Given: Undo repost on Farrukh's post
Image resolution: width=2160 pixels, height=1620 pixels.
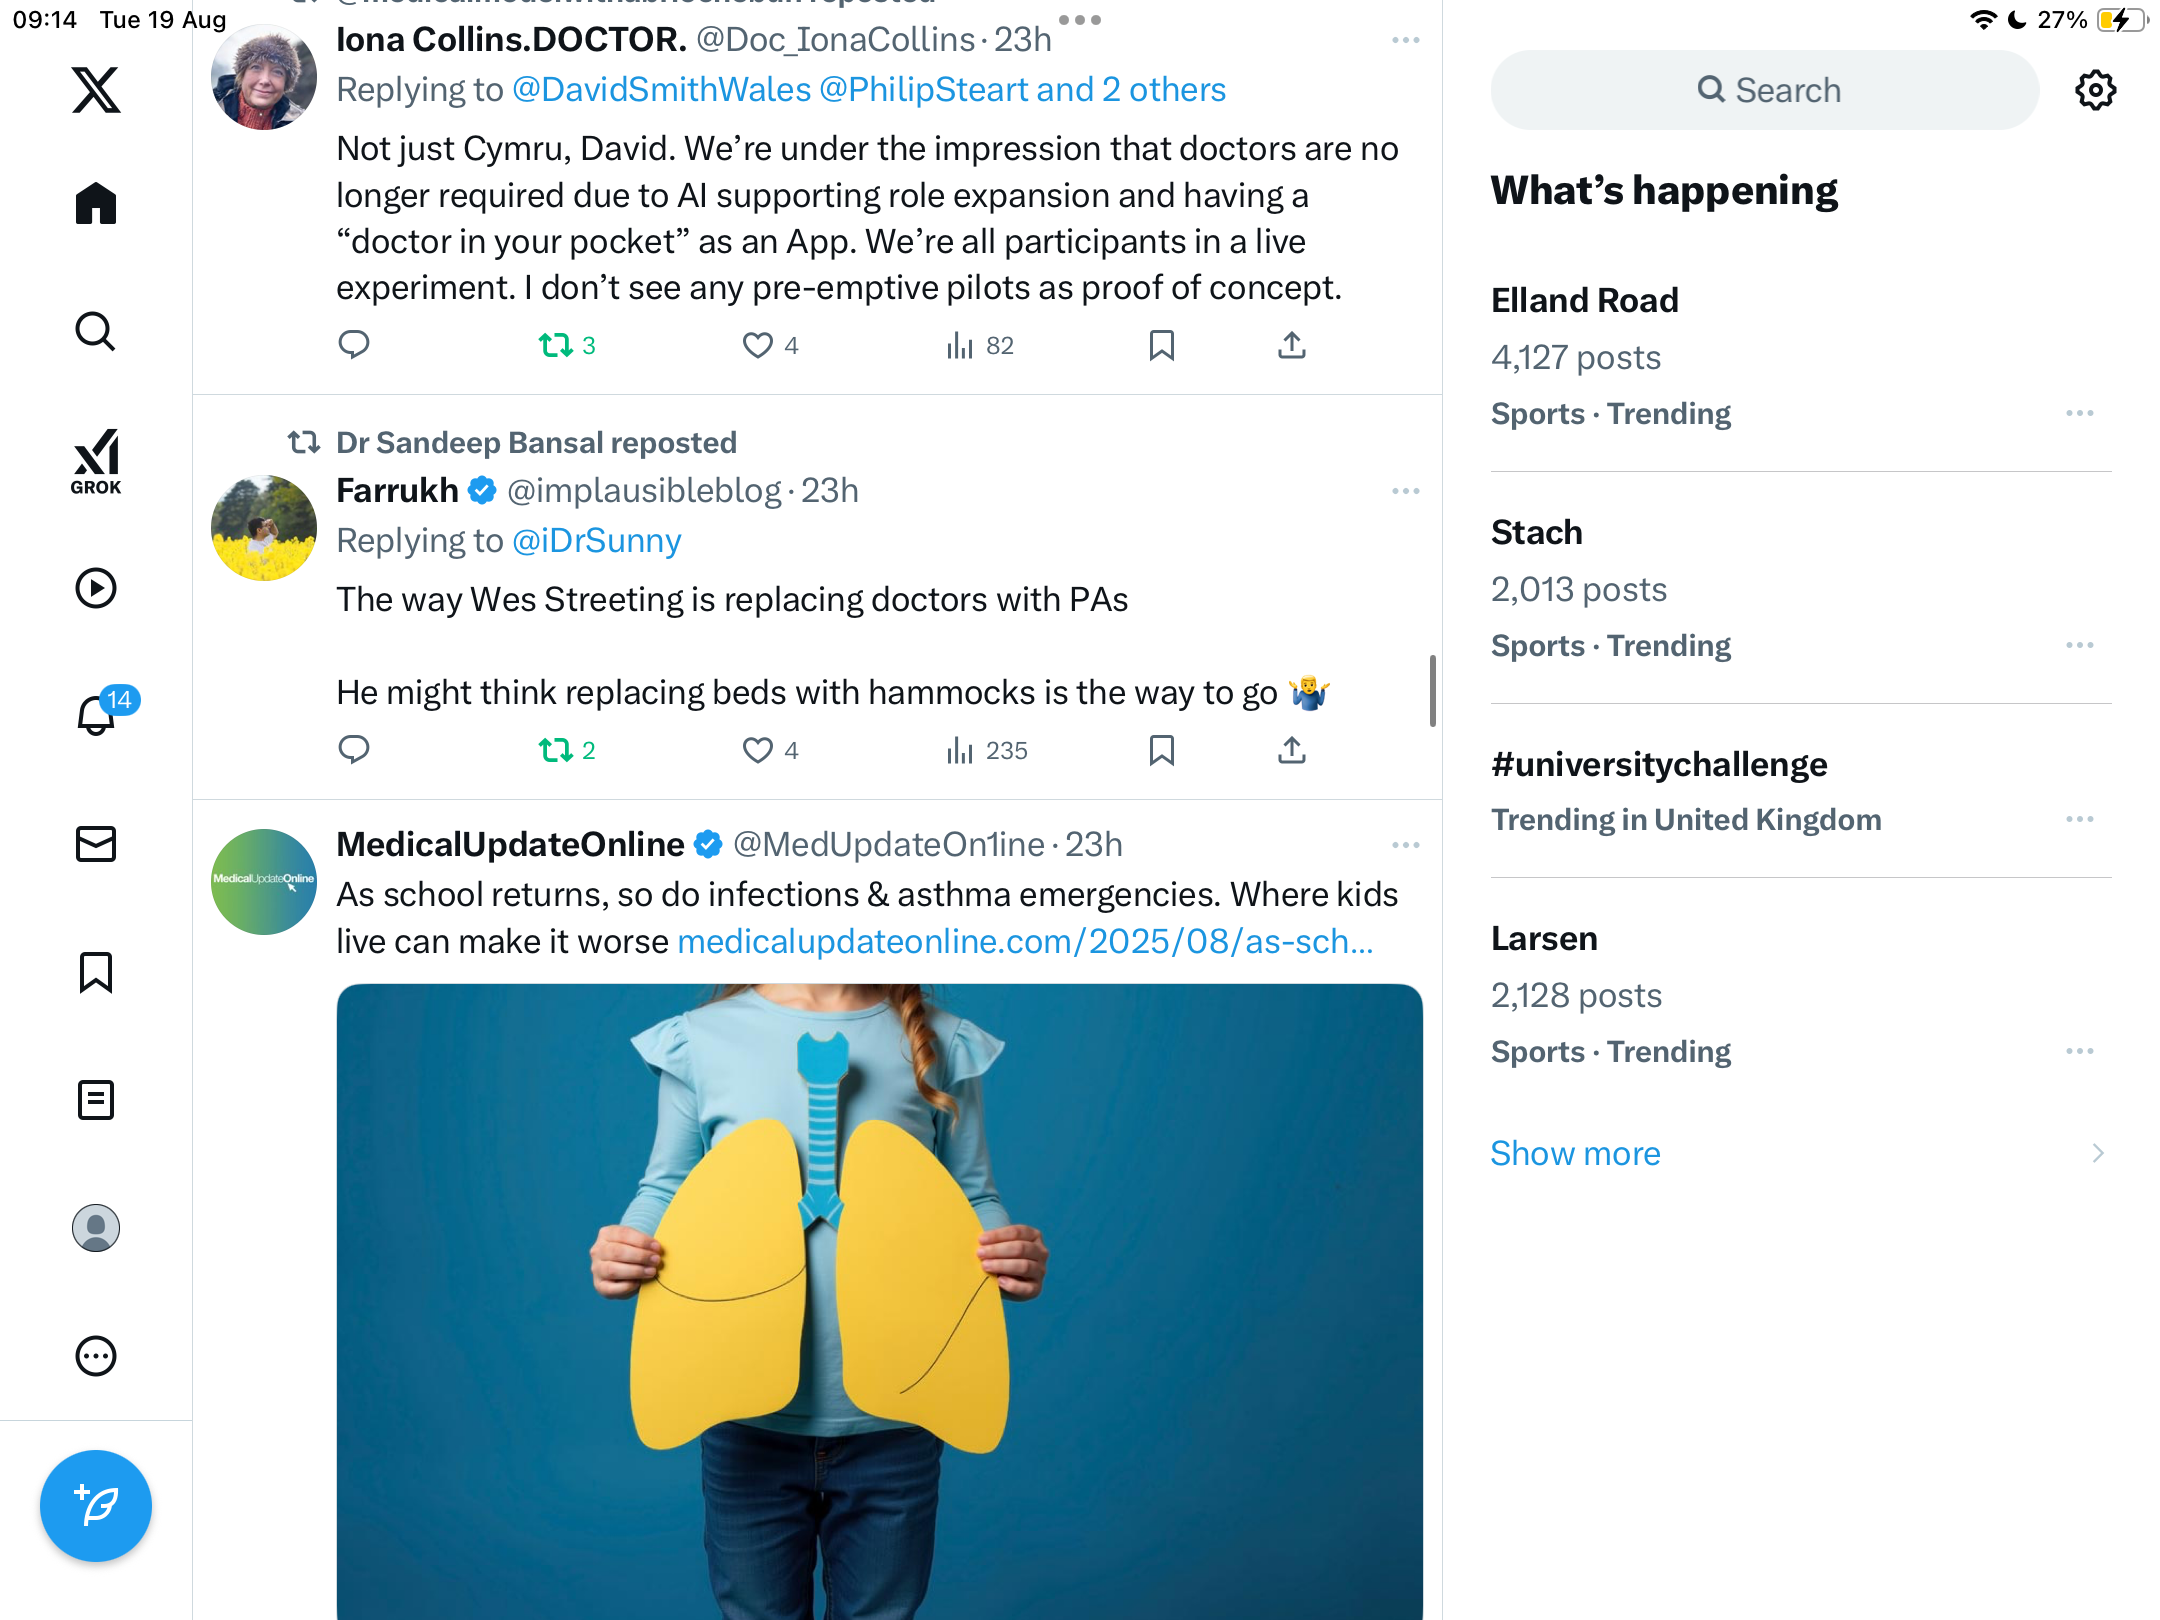Looking at the screenshot, I should click(556, 750).
